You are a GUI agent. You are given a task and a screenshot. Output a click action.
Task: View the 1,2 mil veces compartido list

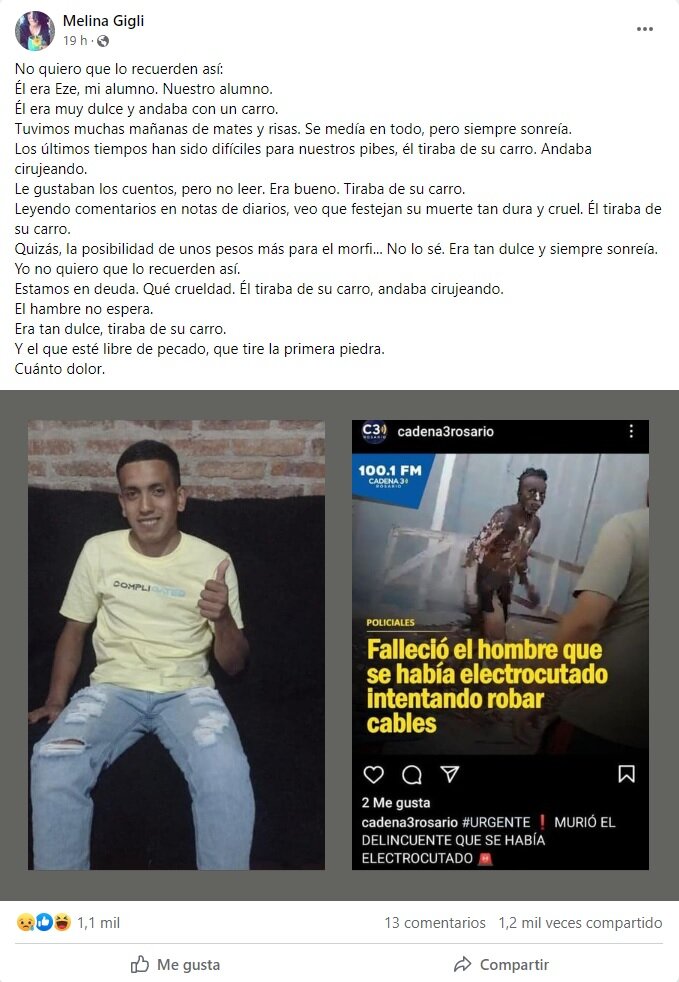[580, 923]
